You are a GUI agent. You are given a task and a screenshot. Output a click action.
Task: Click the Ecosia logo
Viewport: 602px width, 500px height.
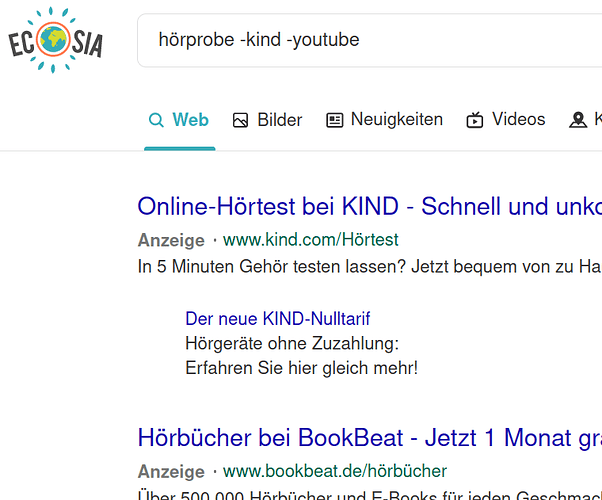point(55,40)
